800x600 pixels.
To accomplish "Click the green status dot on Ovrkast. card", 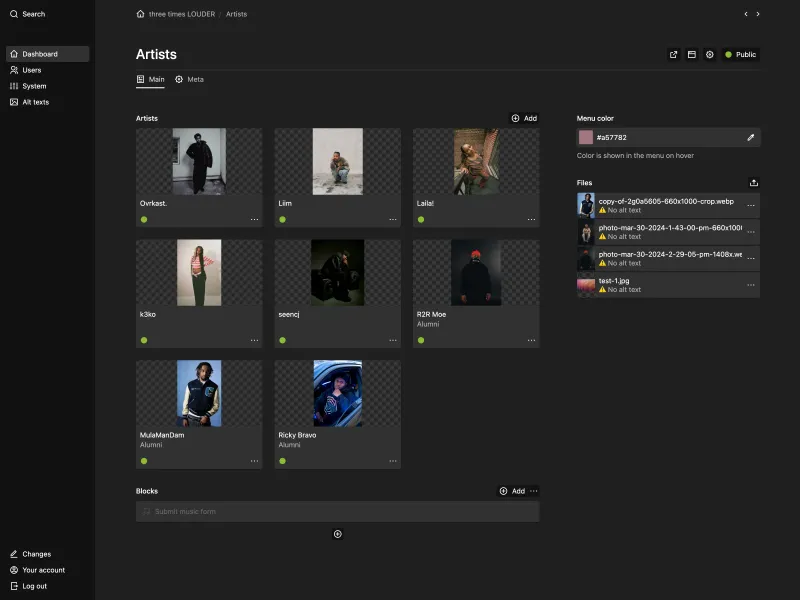I will click(x=144, y=217).
